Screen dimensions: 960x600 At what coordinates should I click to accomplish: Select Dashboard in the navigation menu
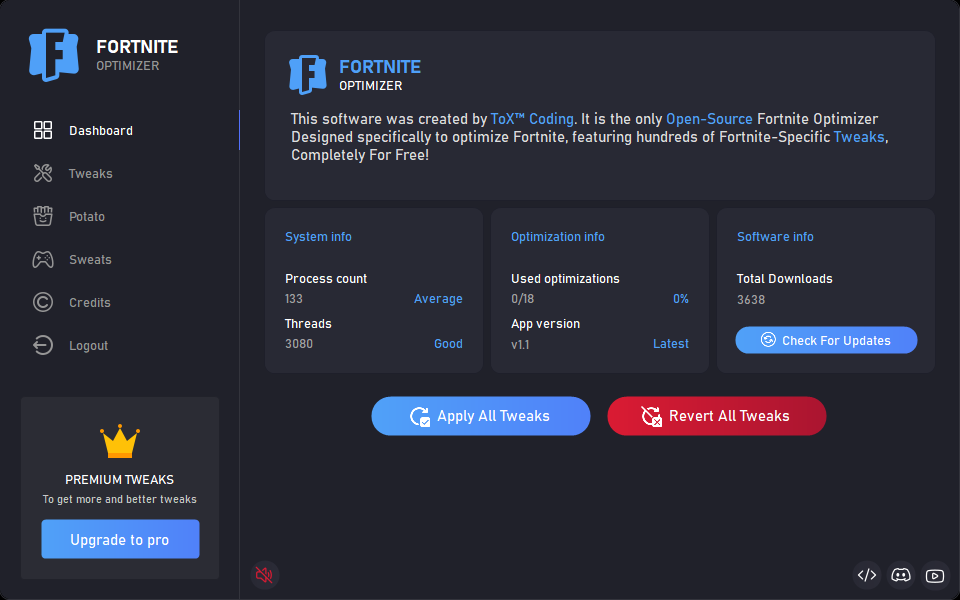[100, 130]
